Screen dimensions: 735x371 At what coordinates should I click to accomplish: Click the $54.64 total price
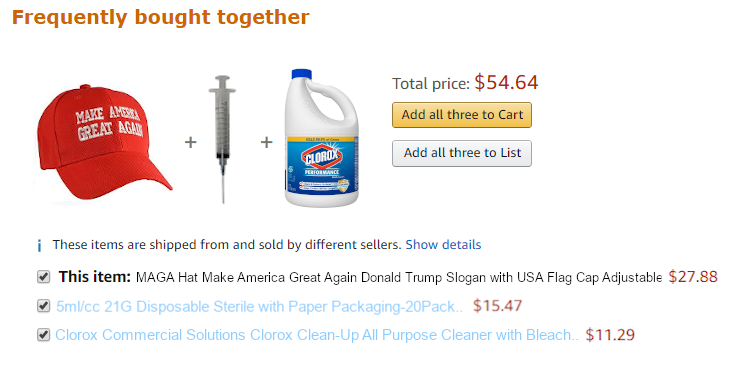coord(506,83)
